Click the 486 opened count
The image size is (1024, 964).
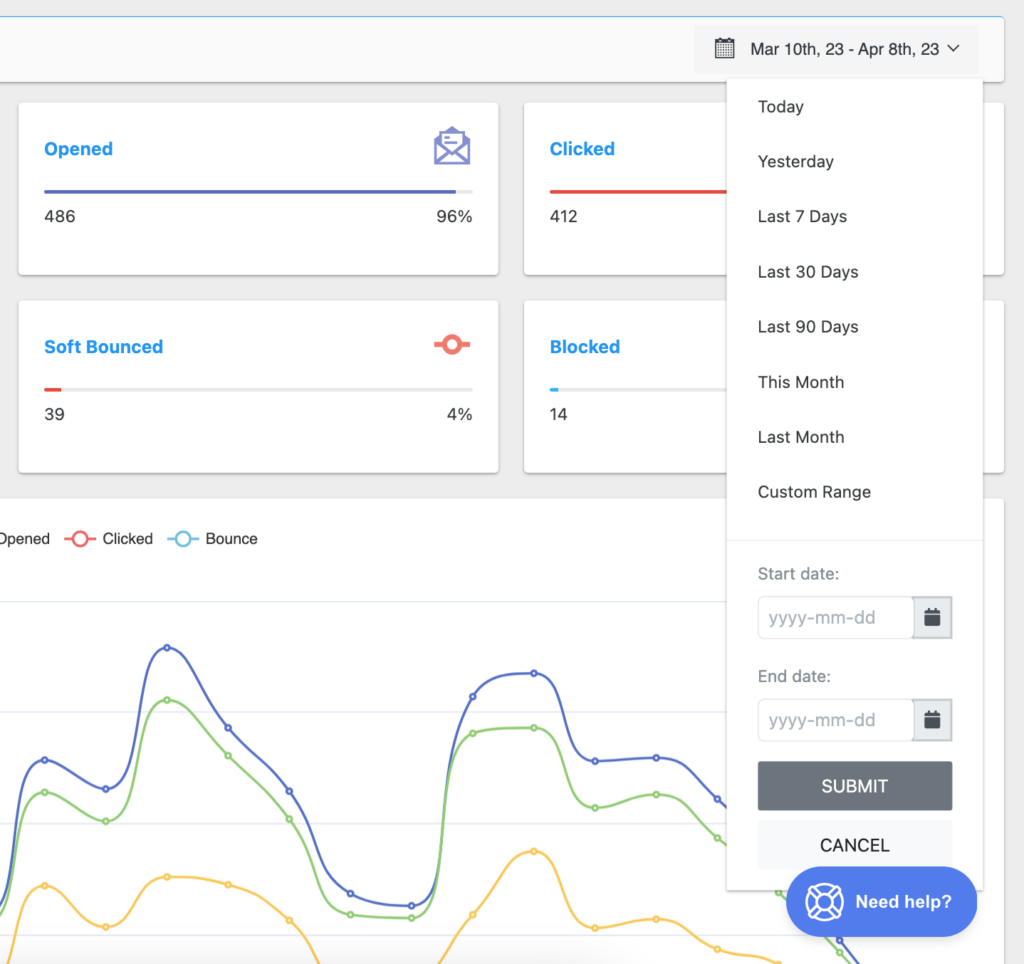(59, 216)
